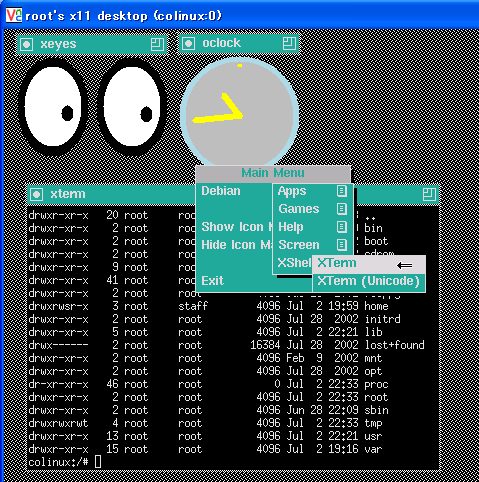Click 'lib' directory name in xterm
This screenshot has width=479, height=482.
click(373, 332)
